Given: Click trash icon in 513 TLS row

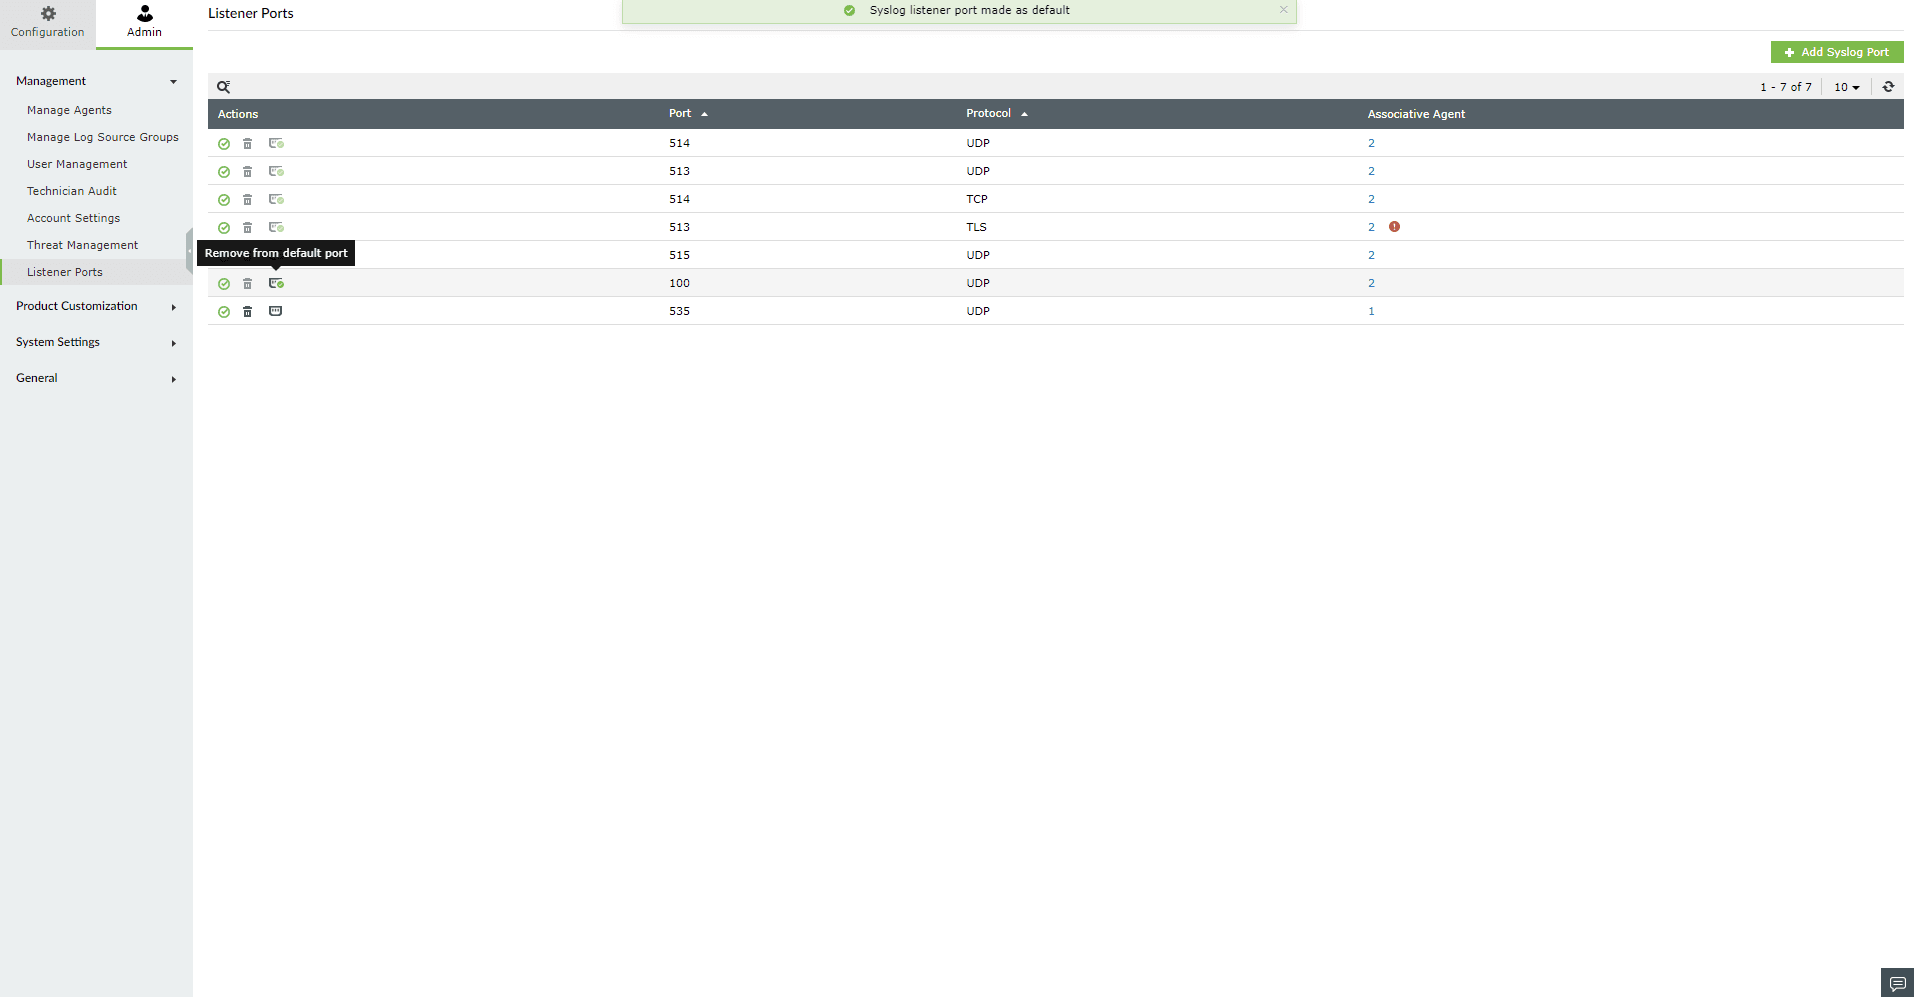Looking at the screenshot, I should click(248, 228).
